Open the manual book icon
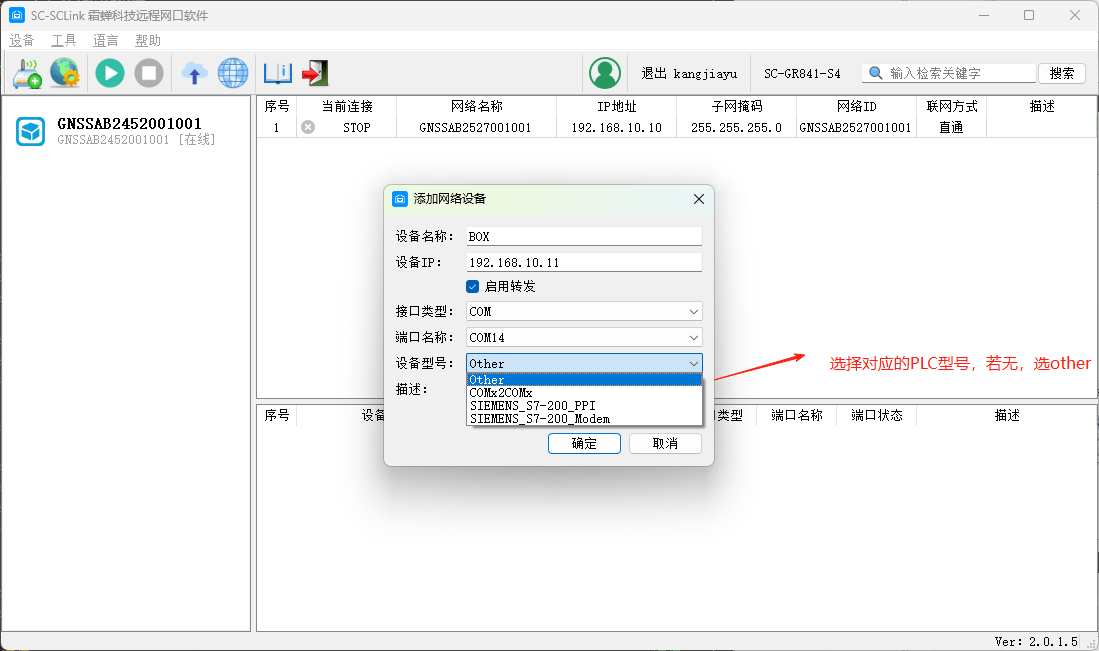Image resolution: width=1099 pixels, height=651 pixels. click(278, 73)
